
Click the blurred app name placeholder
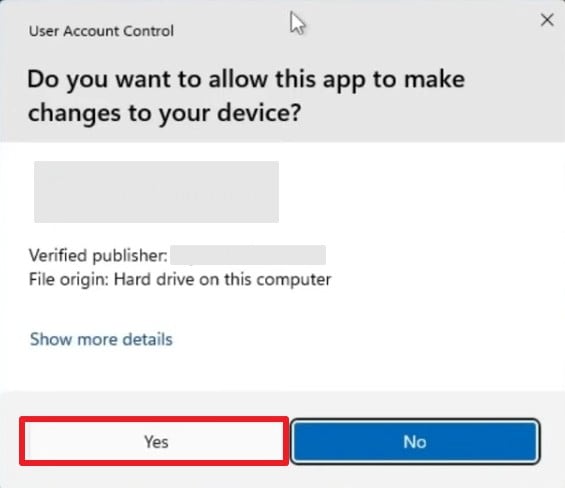(156, 192)
